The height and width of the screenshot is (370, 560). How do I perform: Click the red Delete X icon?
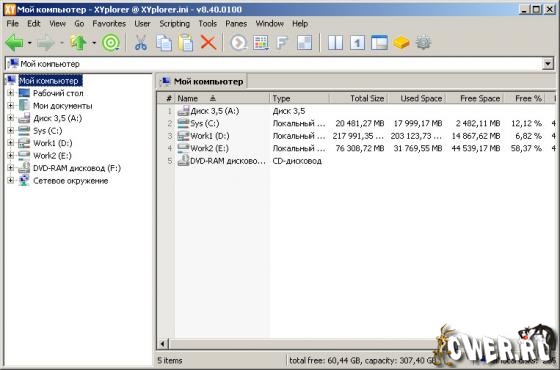pos(208,43)
